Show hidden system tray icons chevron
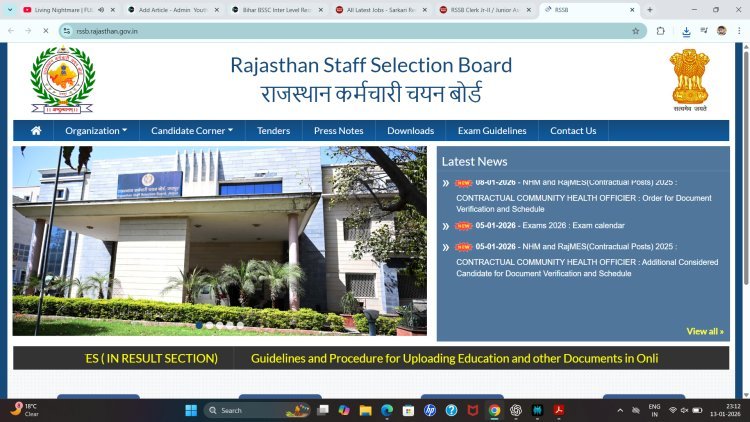 620,411
